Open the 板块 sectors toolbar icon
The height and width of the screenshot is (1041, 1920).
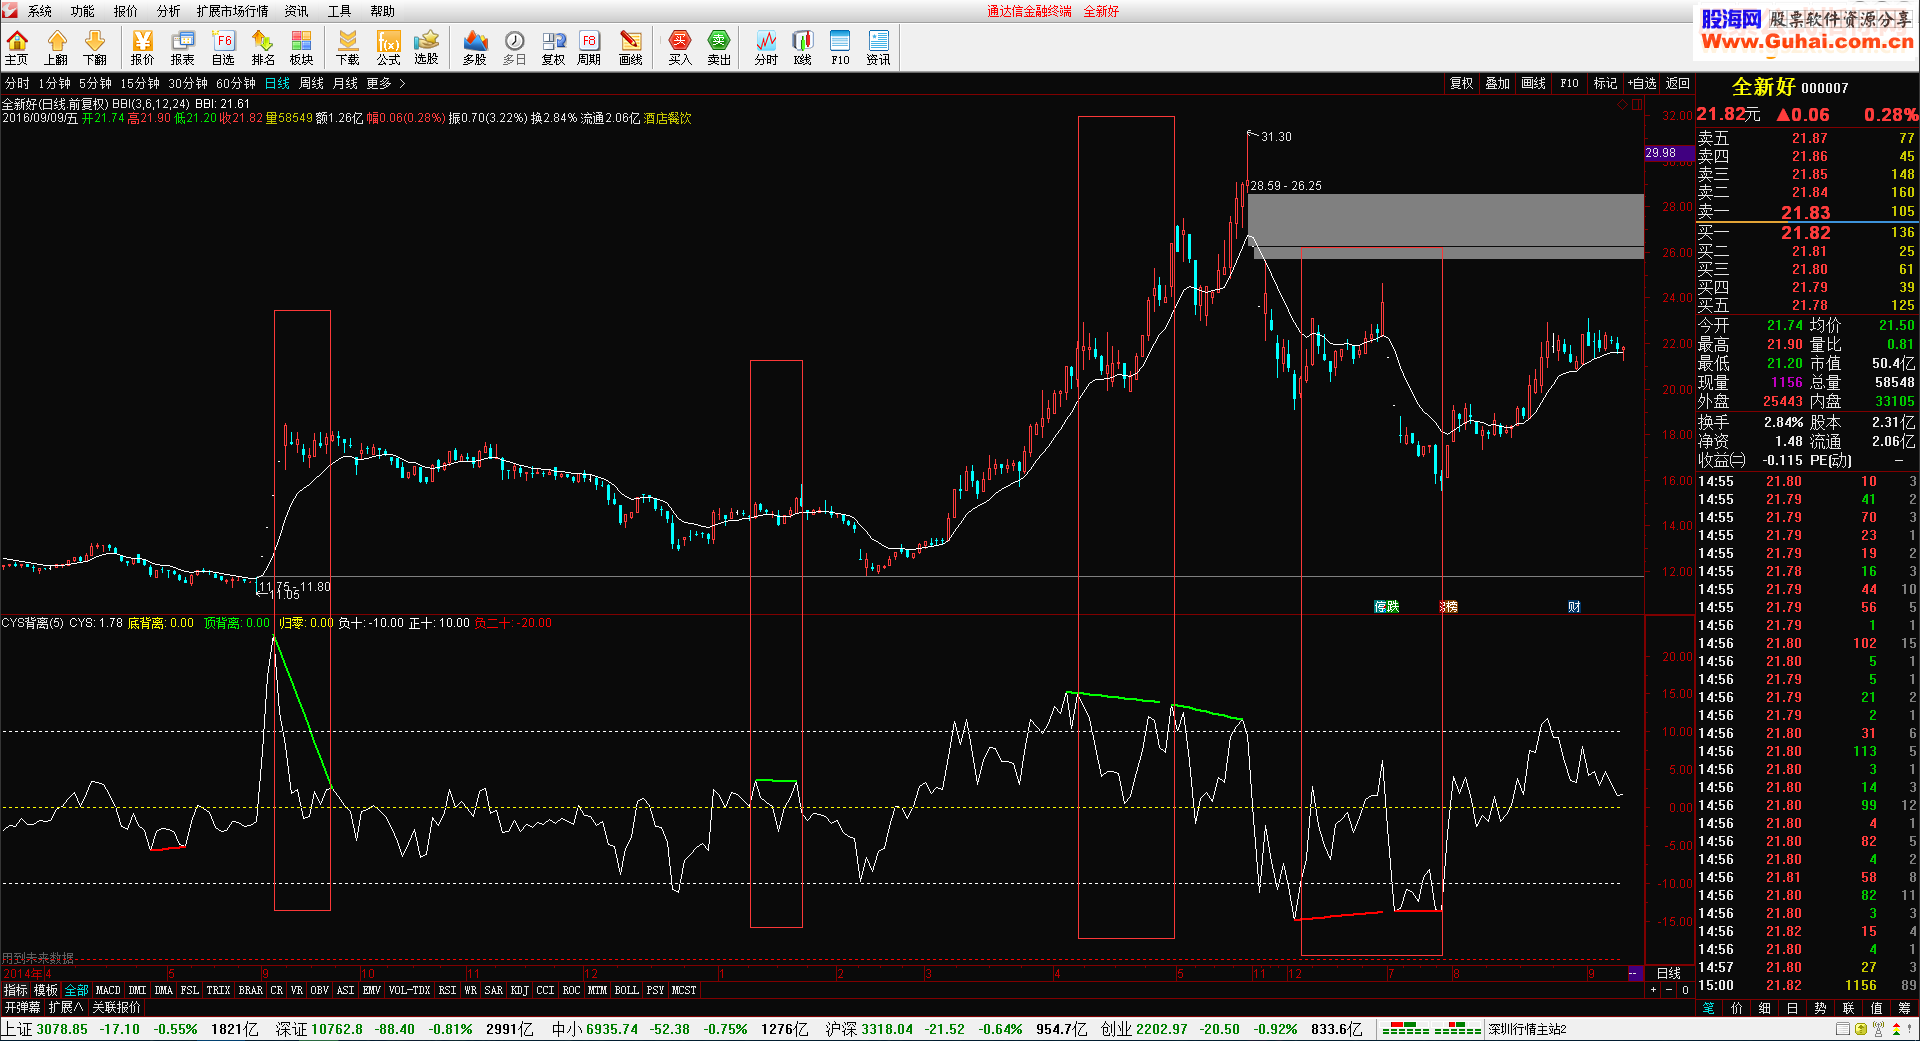tap(302, 47)
